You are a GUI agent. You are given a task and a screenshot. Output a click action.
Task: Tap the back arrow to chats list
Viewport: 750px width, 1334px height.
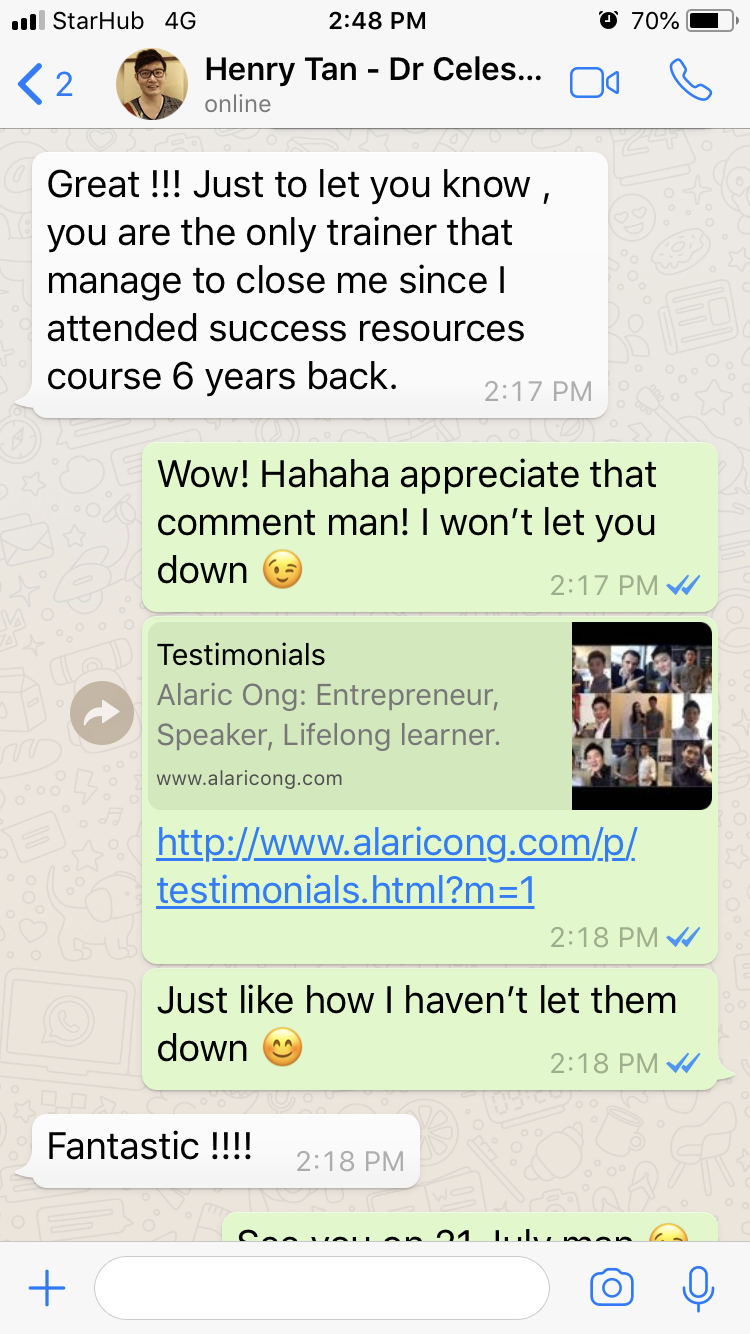tap(30, 84)
